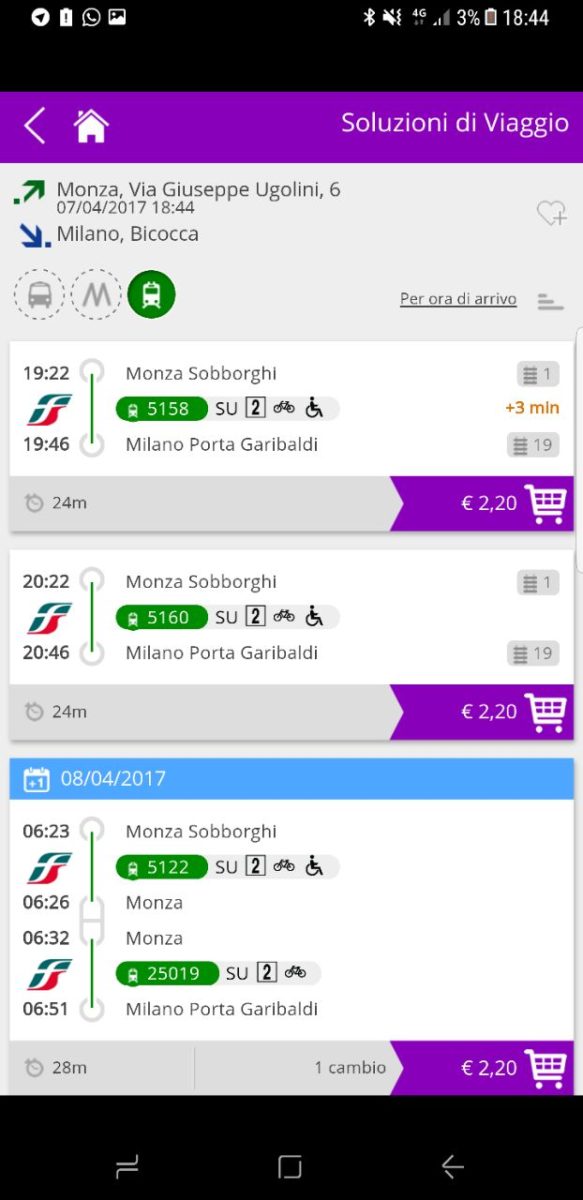Image resolution: width=583 pixels, height=1200 pixels.
Task: Toggle the green train transport filter
Action: point(152,294)
